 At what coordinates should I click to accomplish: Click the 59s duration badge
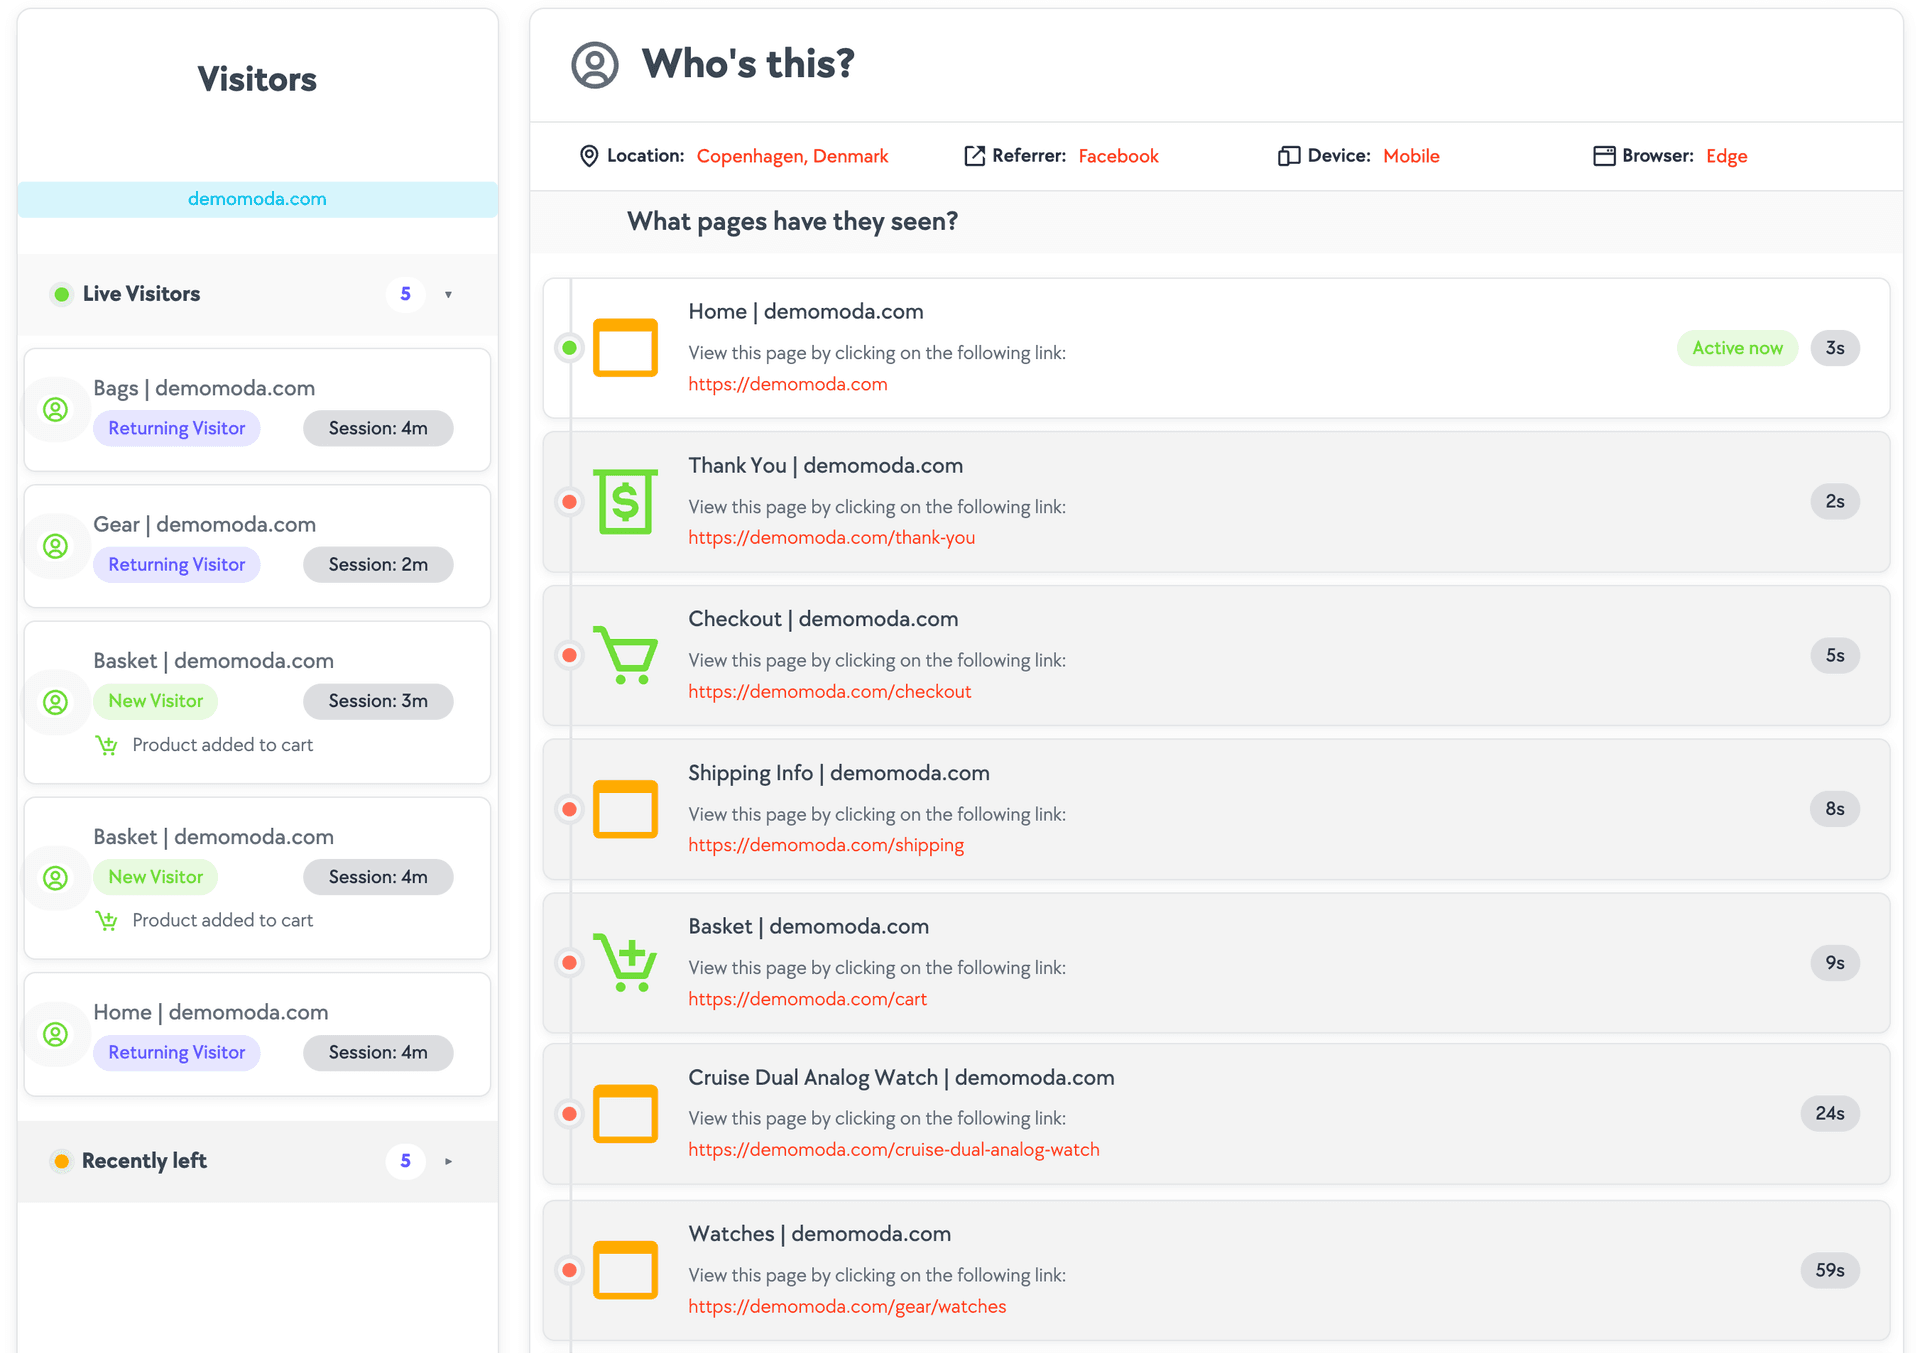pyautogui.click(x=1830, y=1270)
